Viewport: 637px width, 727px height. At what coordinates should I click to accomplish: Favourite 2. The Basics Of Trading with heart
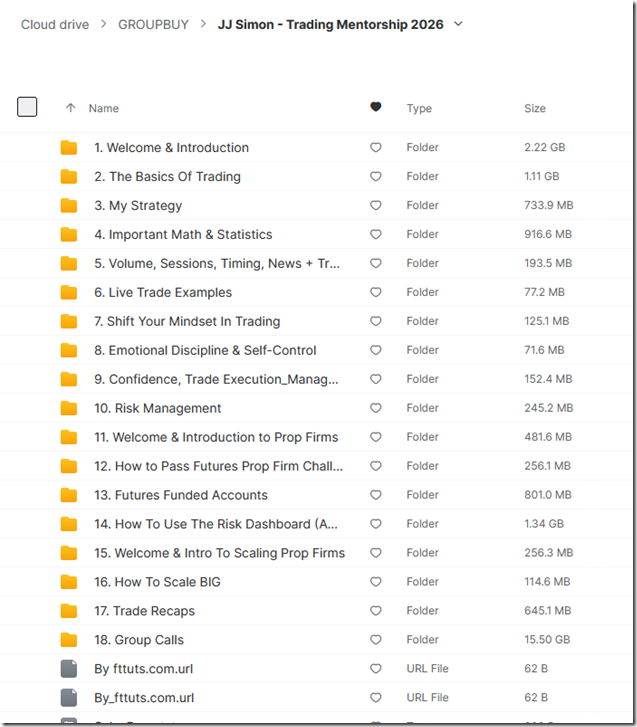[376, 176]
